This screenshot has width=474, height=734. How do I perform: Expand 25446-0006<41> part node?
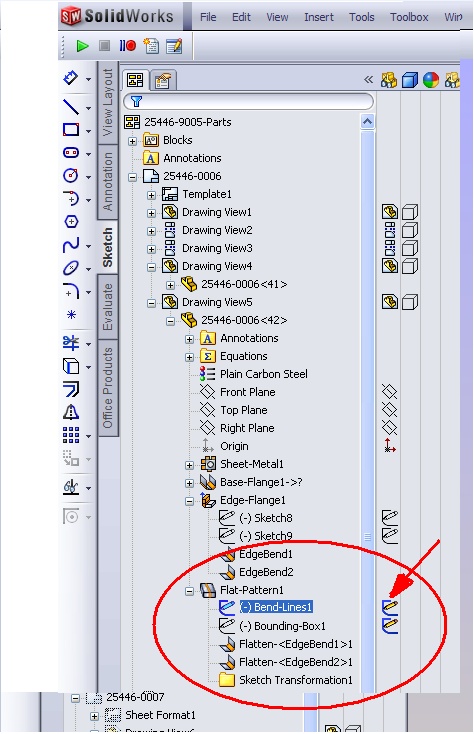(170, 285)
